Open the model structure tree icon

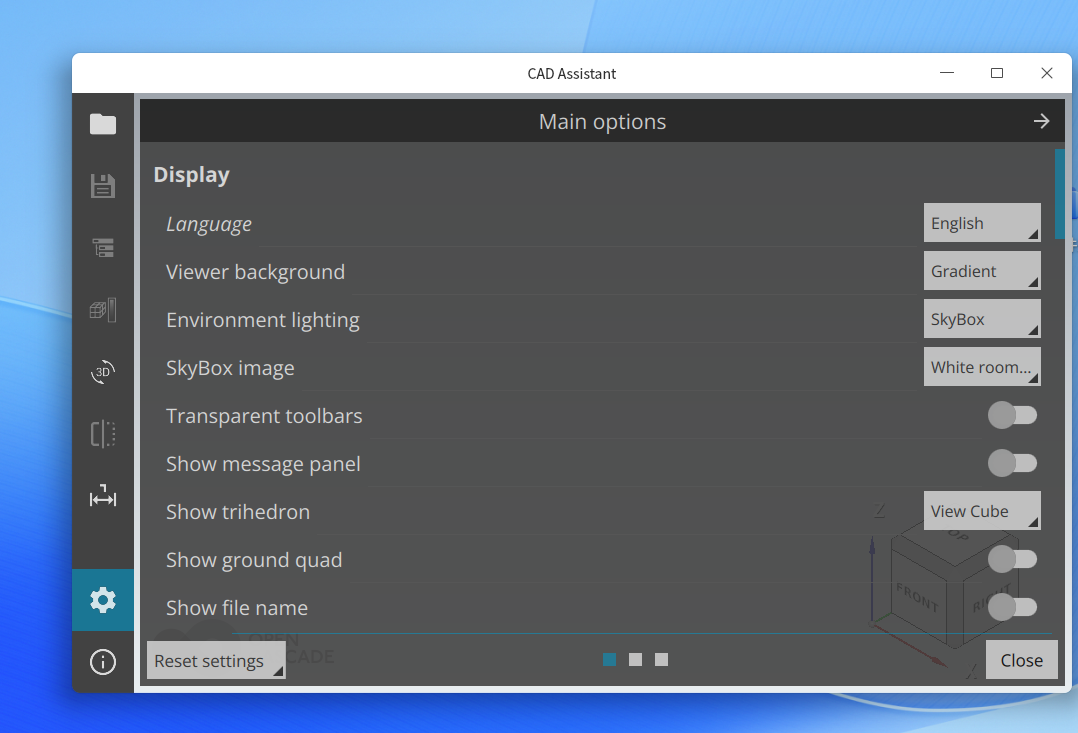pyautogui.click(x=103, y=248)
